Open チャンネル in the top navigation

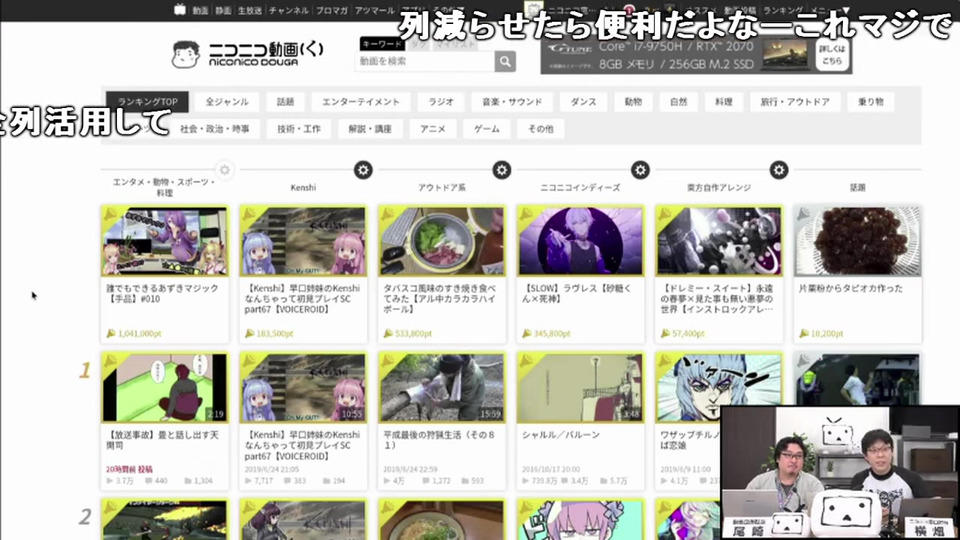pos(288,10)
